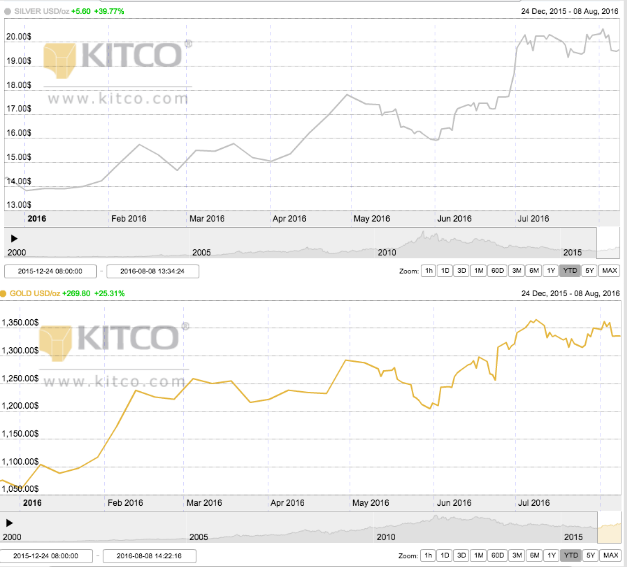Set silver chart zoom to 1h

pyautogui.click(x=428, y=271)
